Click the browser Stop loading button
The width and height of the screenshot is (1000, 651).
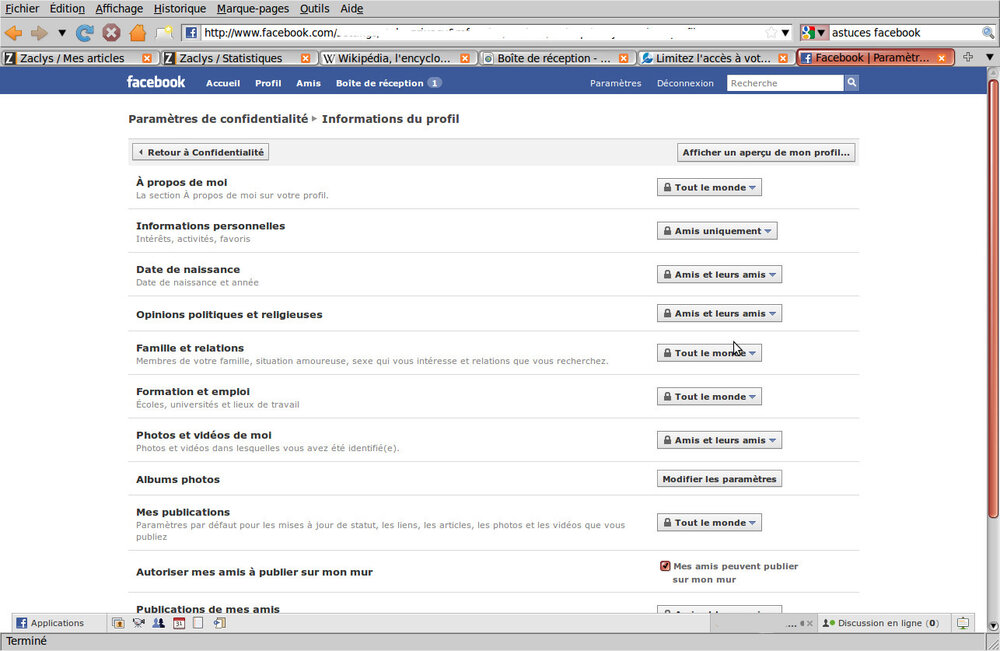(x=111, y=32)
